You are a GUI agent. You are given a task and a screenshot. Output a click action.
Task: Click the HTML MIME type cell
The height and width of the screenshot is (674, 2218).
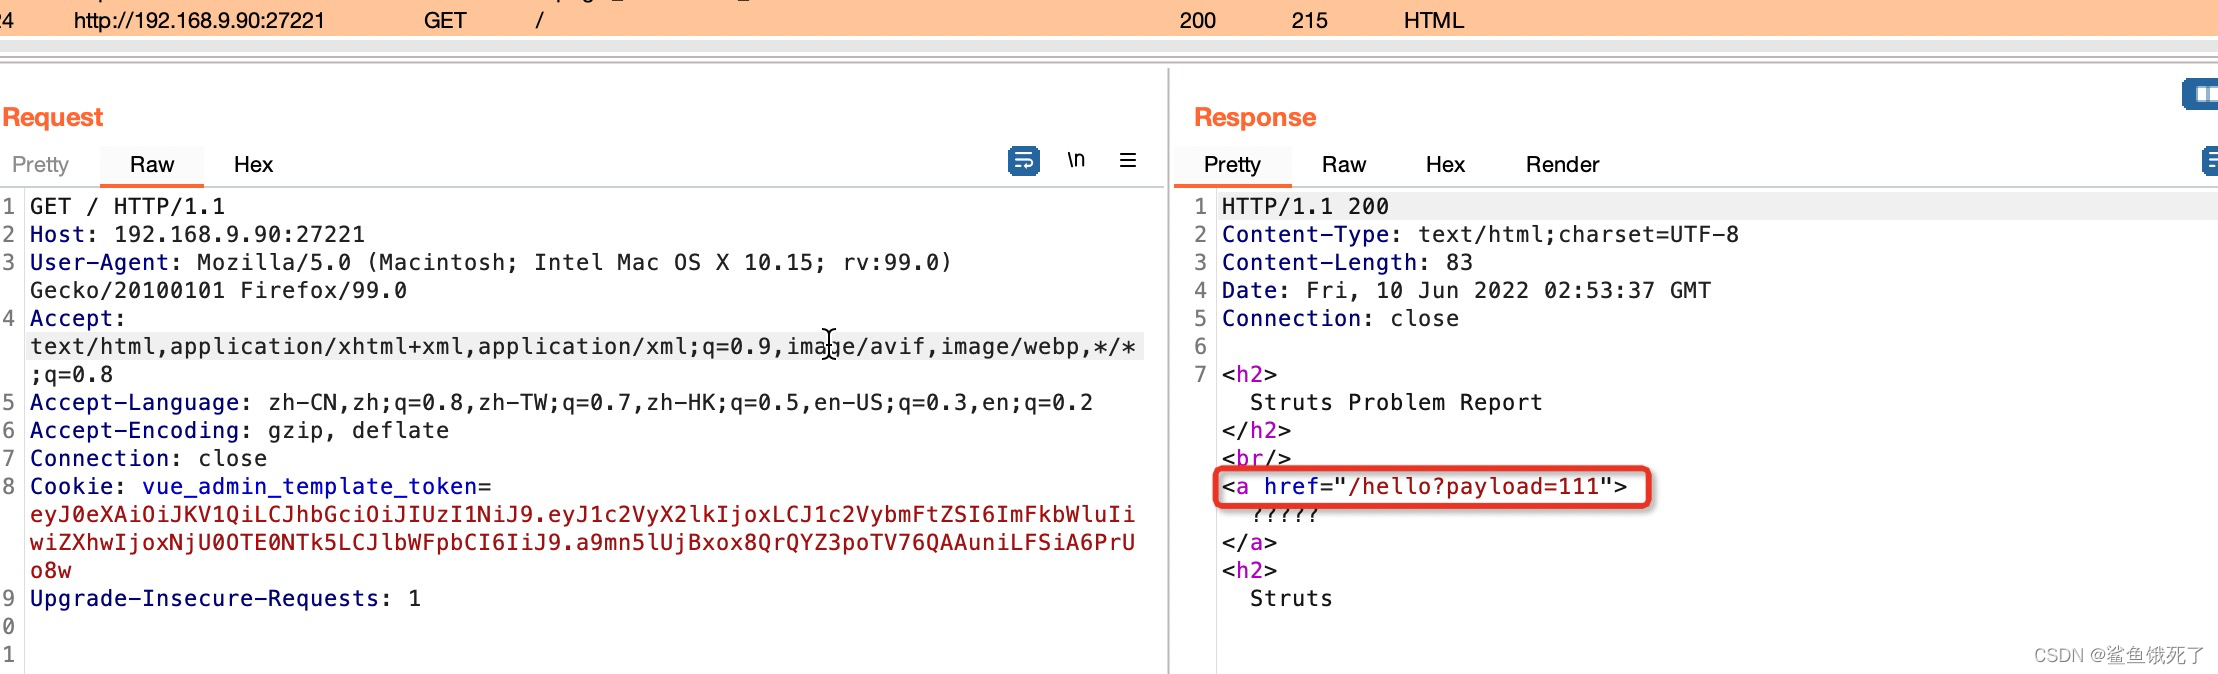(1433, 20)
